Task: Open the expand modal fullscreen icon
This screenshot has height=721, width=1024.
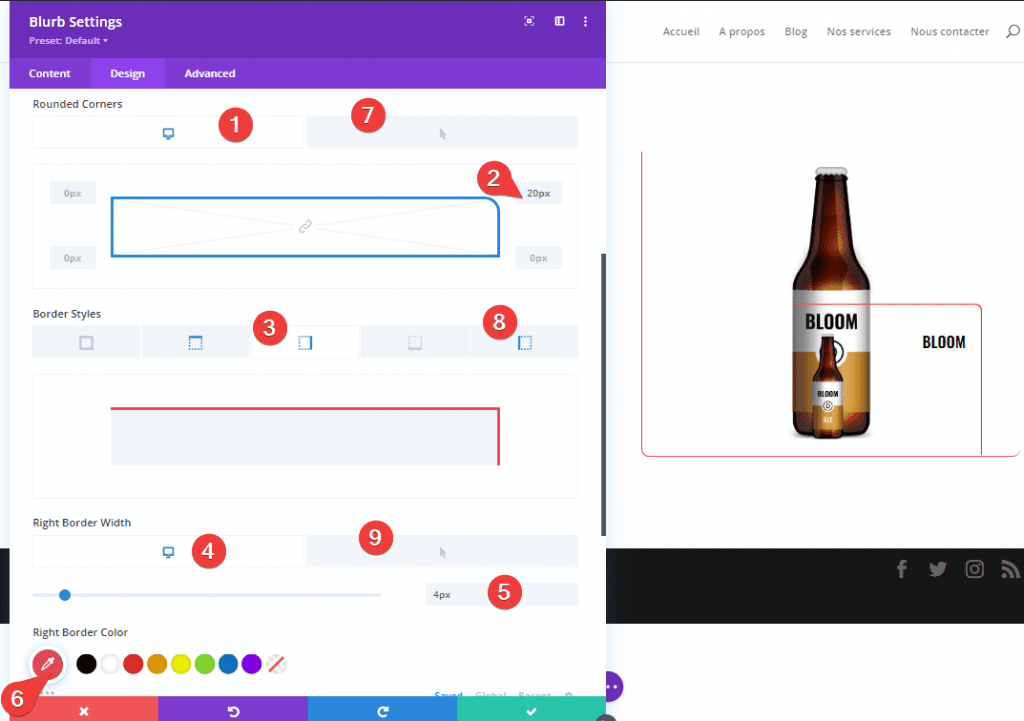Action: click(x=529, y=22)
